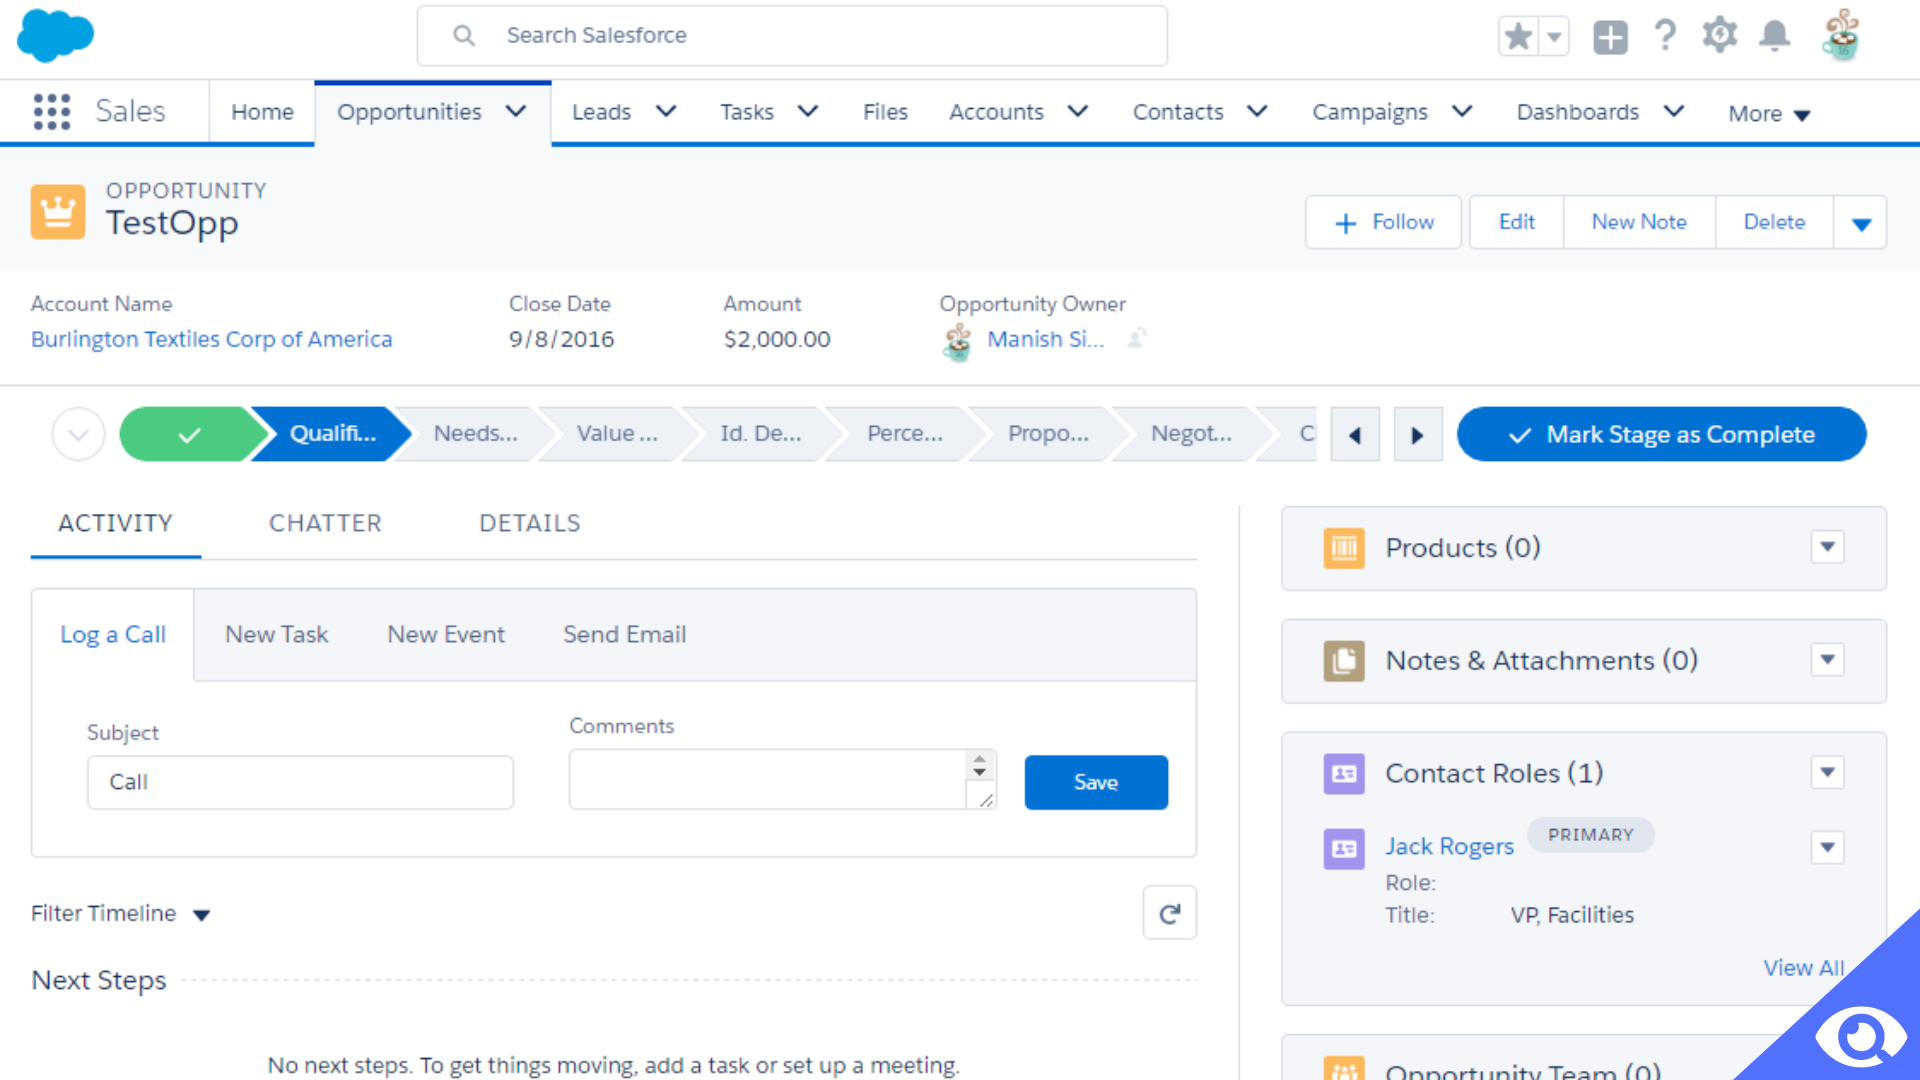1920x1080 pixels.
Task: Select the New Task composer tab
Action: point(276,635)
